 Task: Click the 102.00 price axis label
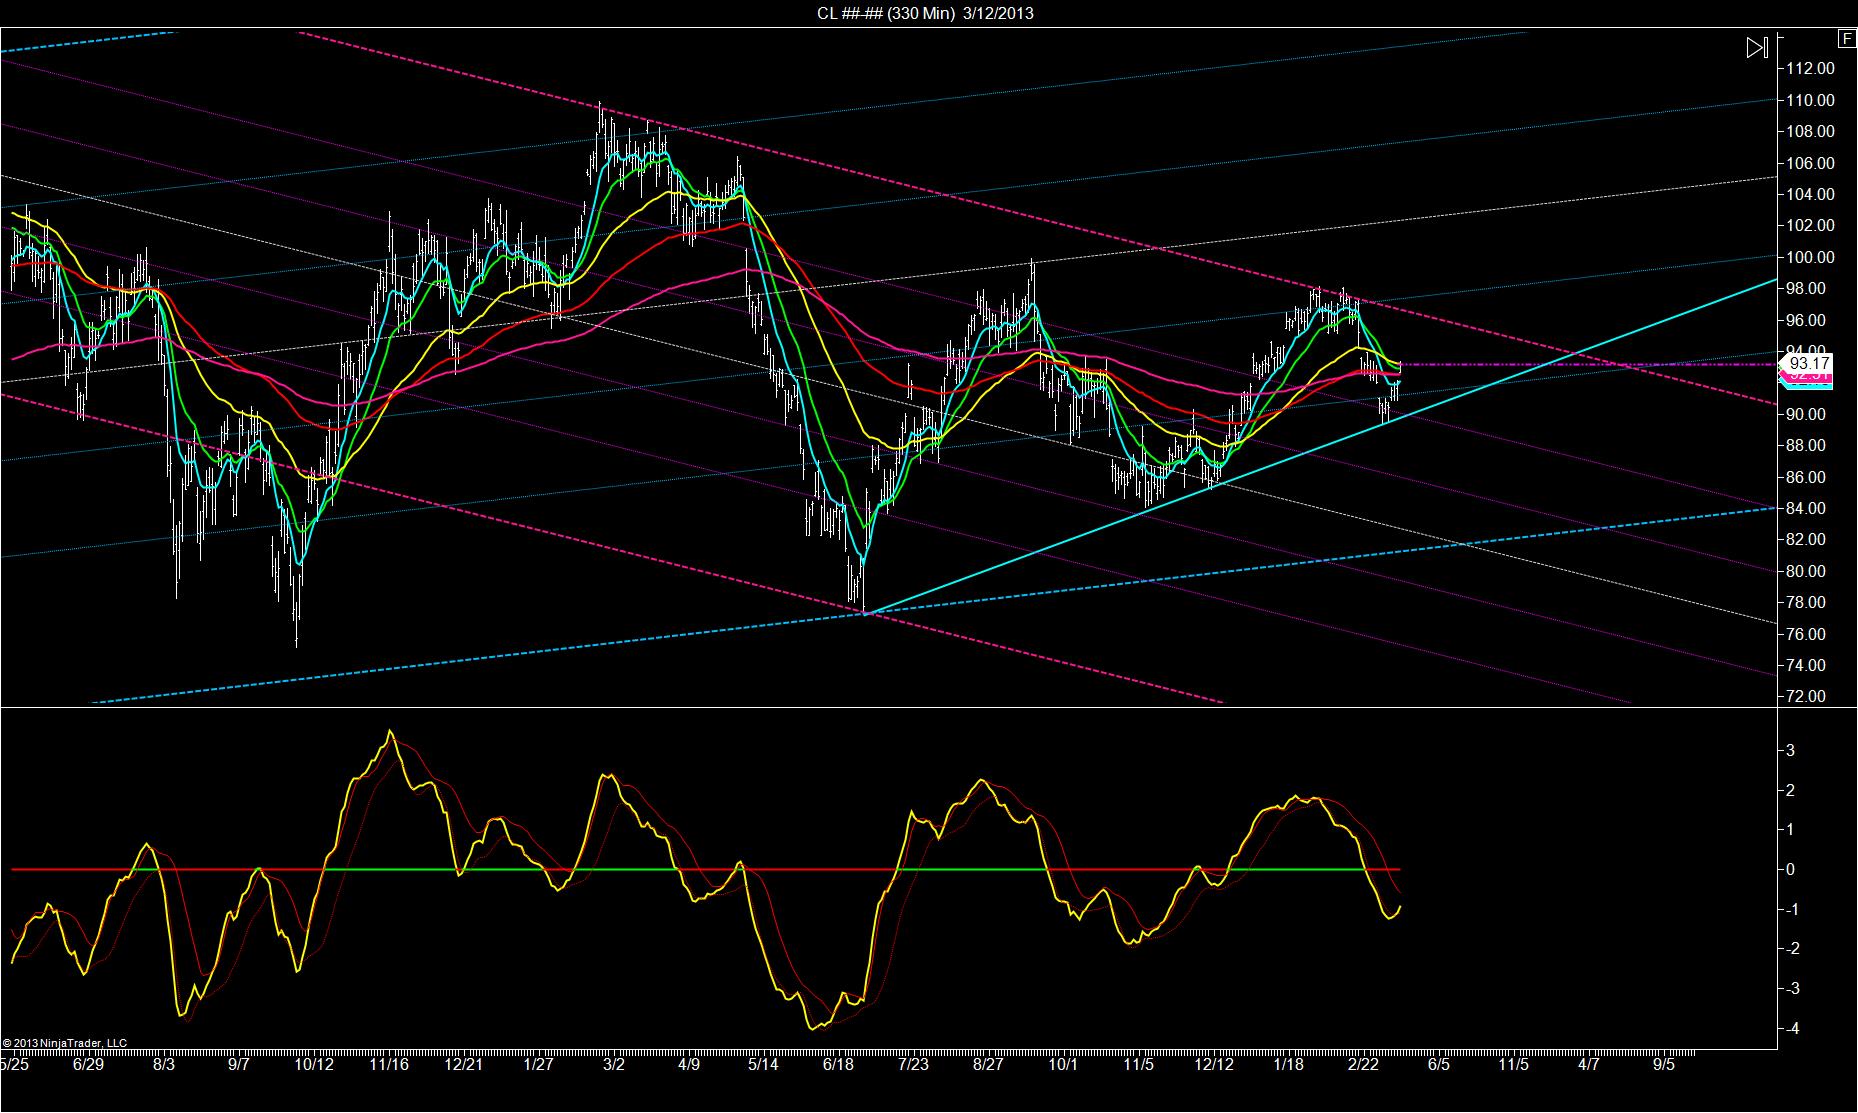click(1811, 226)
